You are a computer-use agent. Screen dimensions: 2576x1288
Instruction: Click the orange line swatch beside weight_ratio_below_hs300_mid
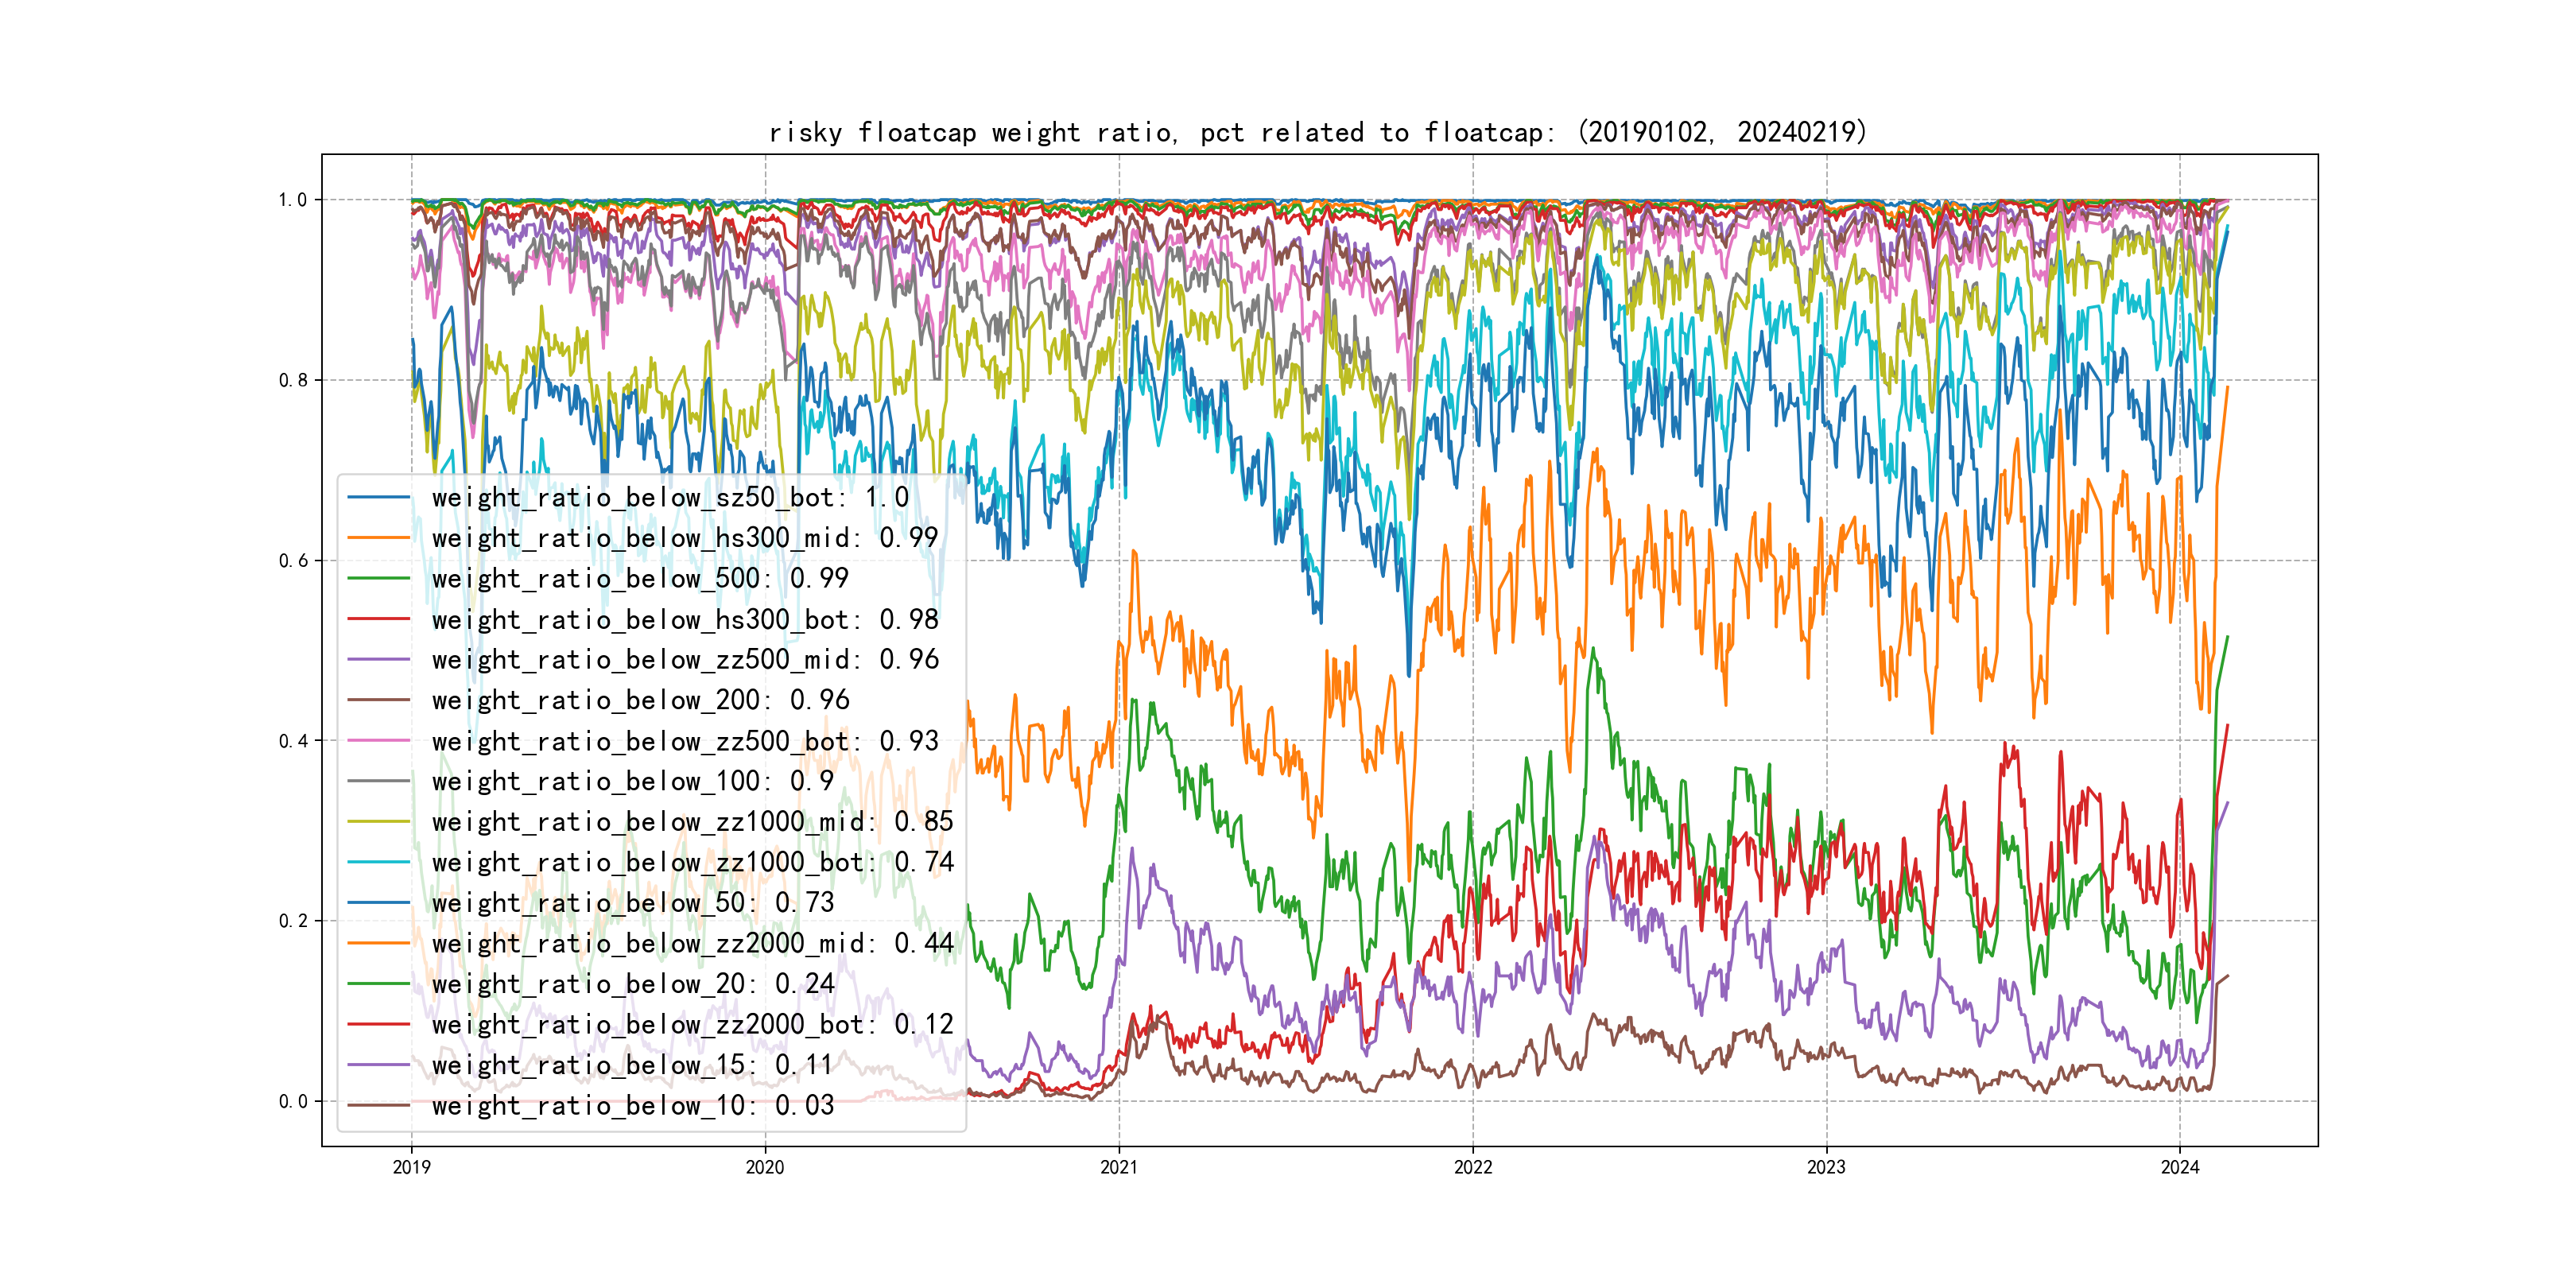point(378,538)
